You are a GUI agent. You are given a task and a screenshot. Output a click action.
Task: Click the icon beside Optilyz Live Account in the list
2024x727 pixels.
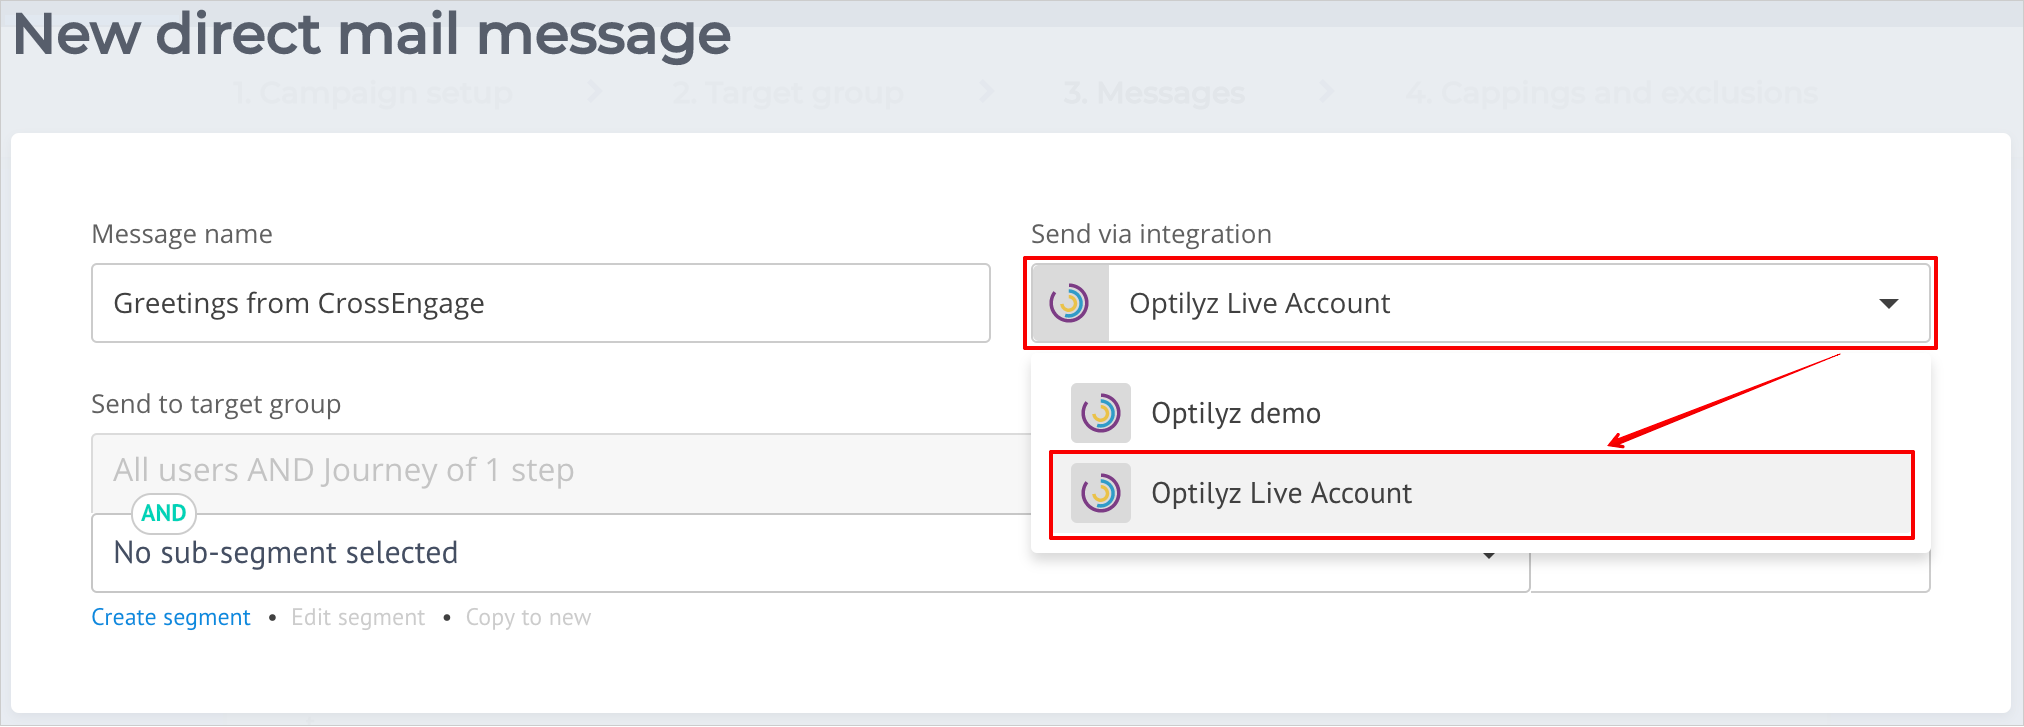pos(1100,493)
